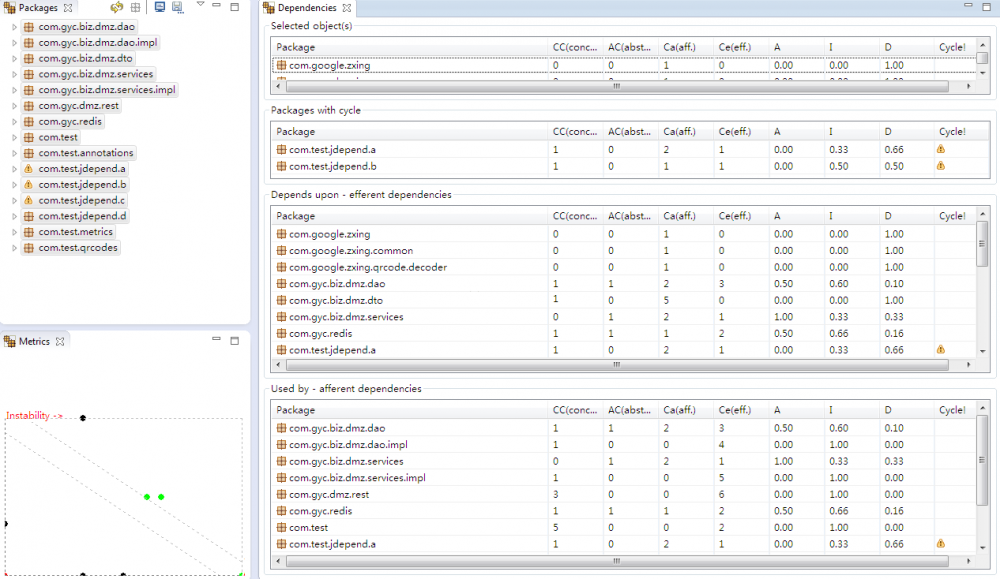The image size is (1000, 579).
Task: Expand com.gyc.dmz.rest in the Packages tree
Action: (14, 106)
